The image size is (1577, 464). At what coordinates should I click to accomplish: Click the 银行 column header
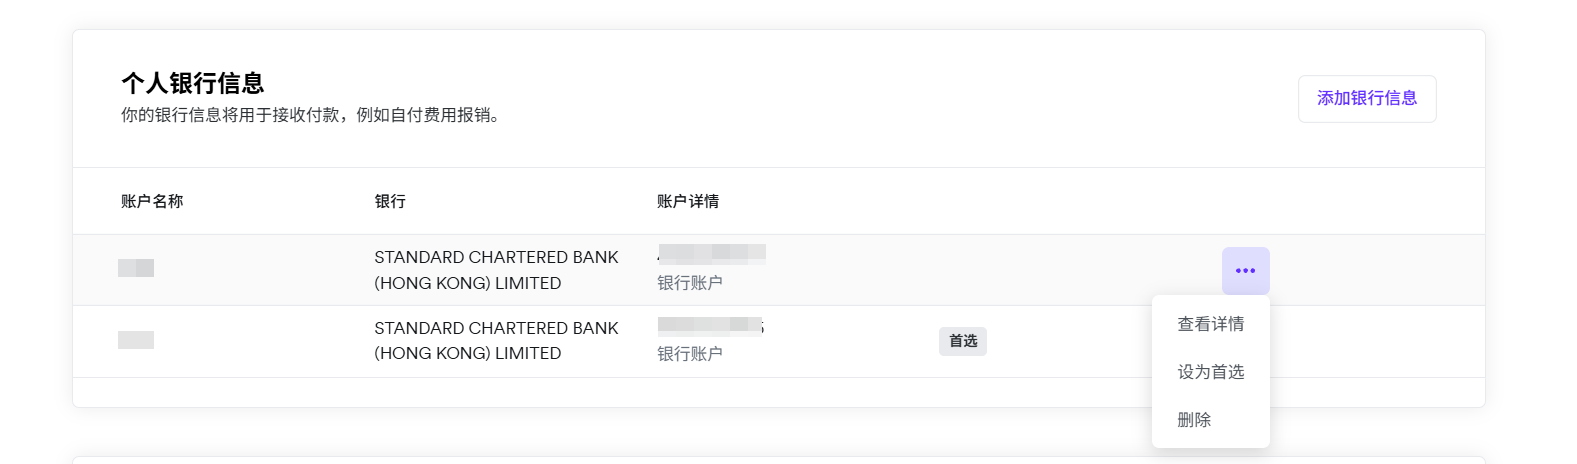point(390,201)
